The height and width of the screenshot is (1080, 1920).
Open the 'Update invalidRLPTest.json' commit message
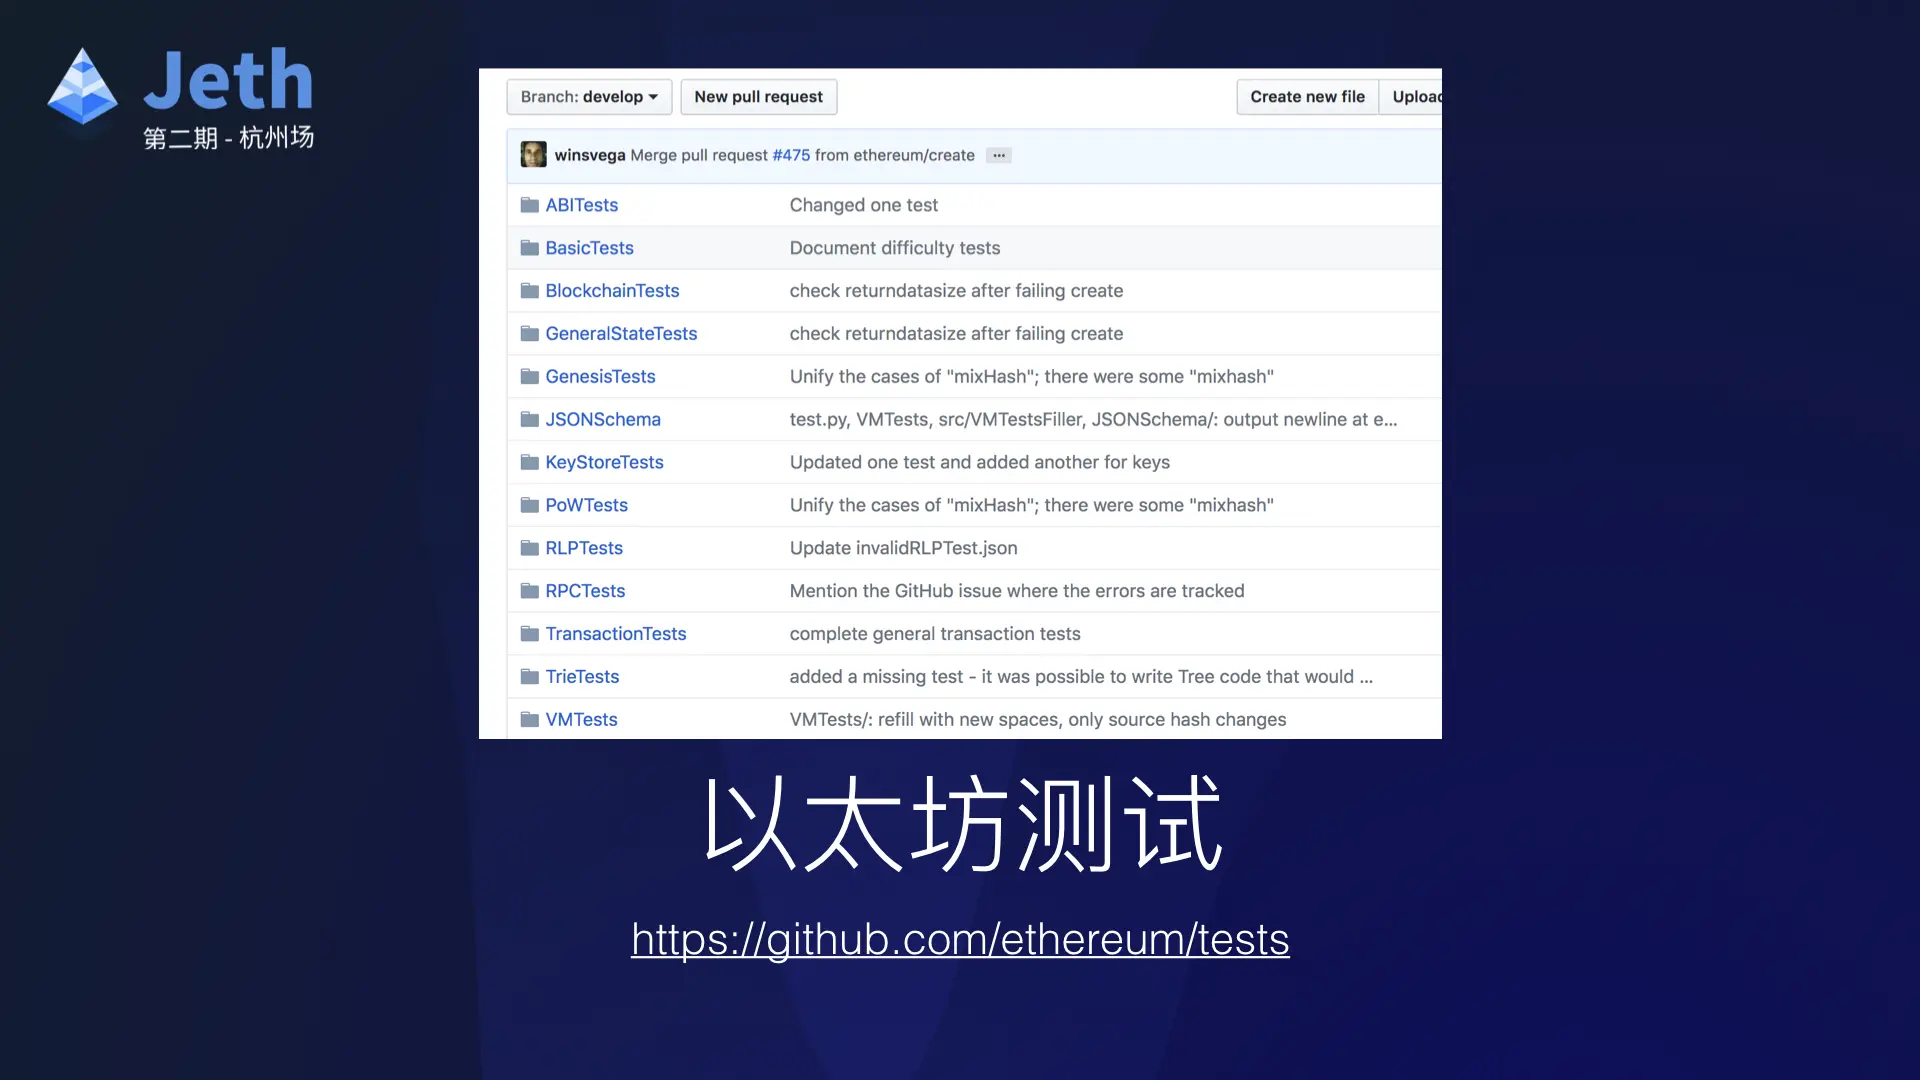tap(903, 548)
